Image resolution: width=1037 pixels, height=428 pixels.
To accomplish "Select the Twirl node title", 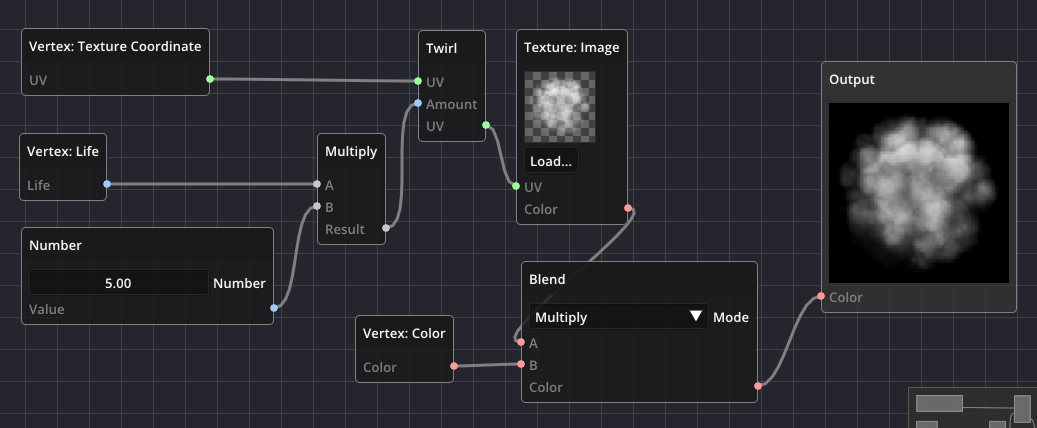I will (444, 47).
